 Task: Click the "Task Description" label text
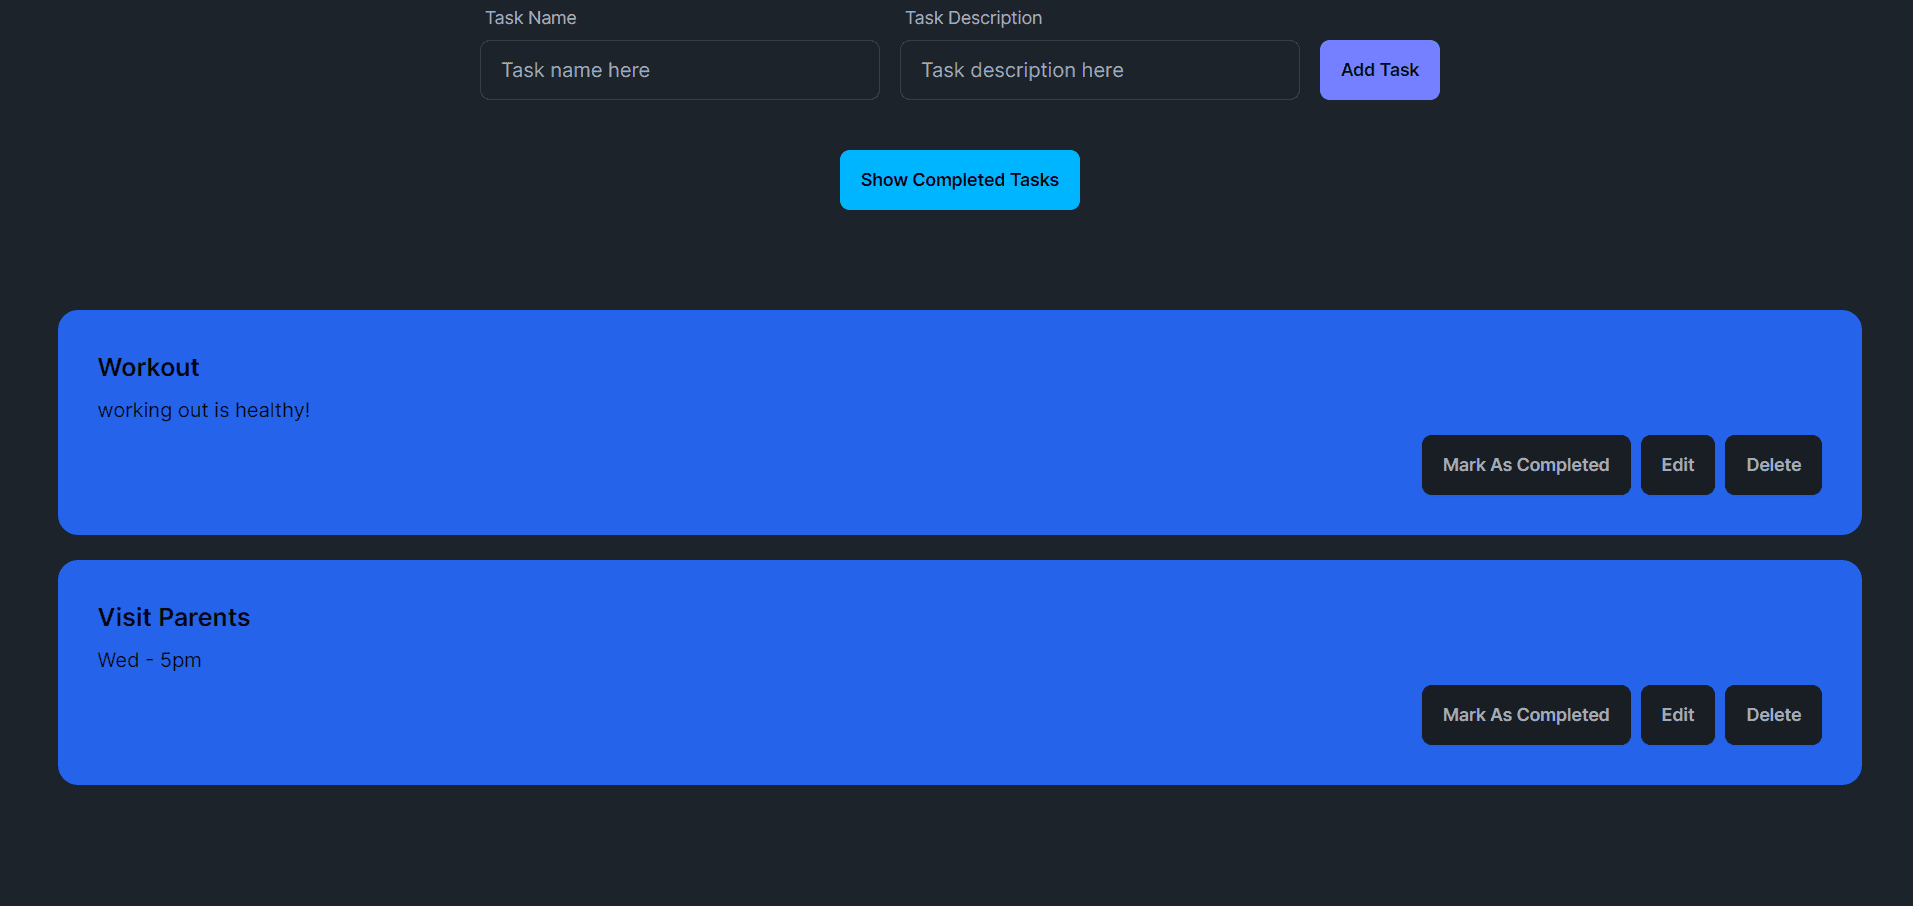click(x=973, y=18)
